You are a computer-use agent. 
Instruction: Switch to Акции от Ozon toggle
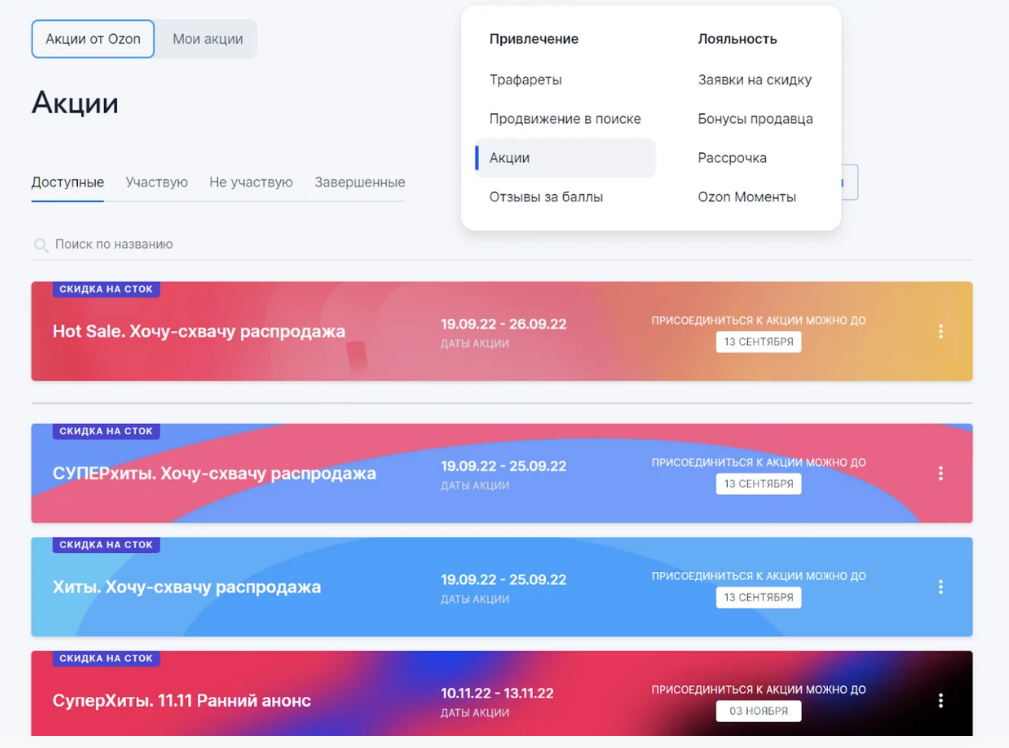click(93, 39)
